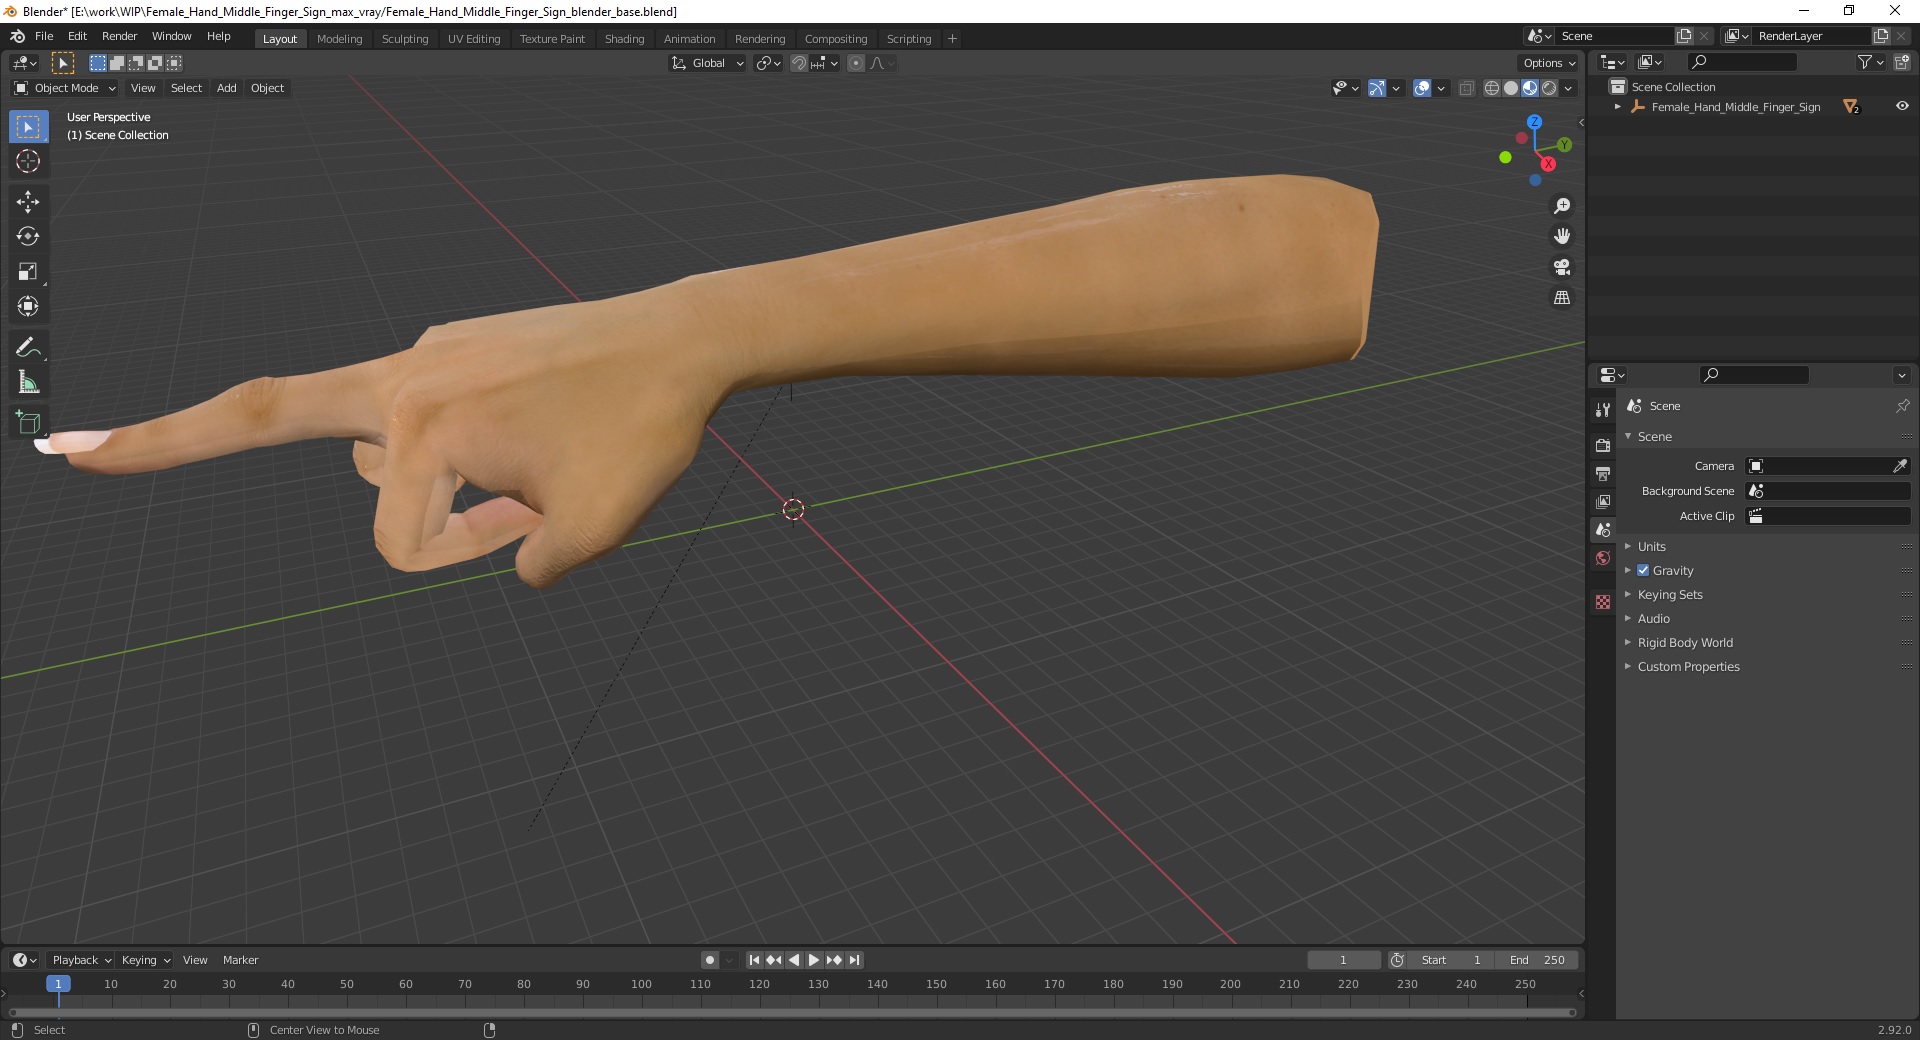Viewport: 1920px width, 1040px height.
Task: Open the Global orientation dropdown
Action: (x=708, y=63)
